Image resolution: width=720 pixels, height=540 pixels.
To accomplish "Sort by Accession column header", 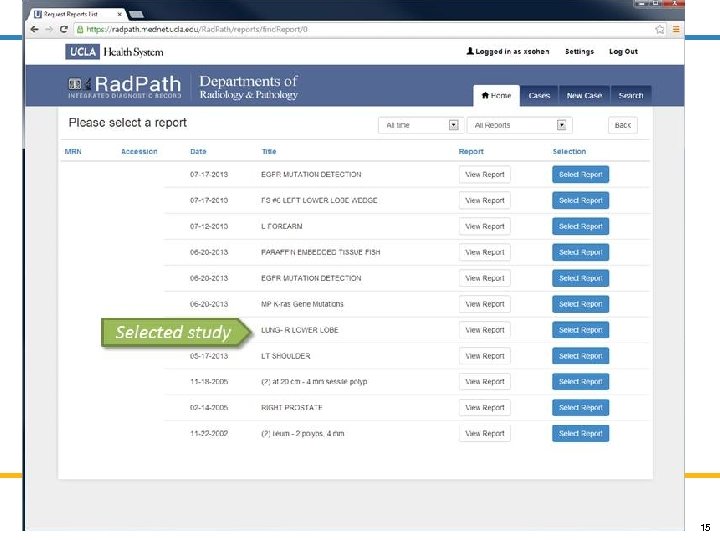I will (139, 151).
